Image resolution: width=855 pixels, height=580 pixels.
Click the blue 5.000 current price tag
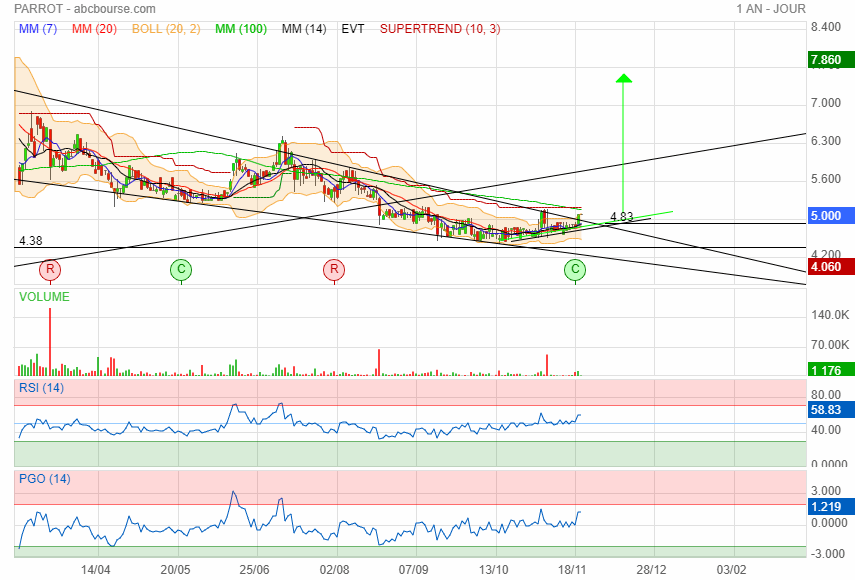click(x=831, y=215)
